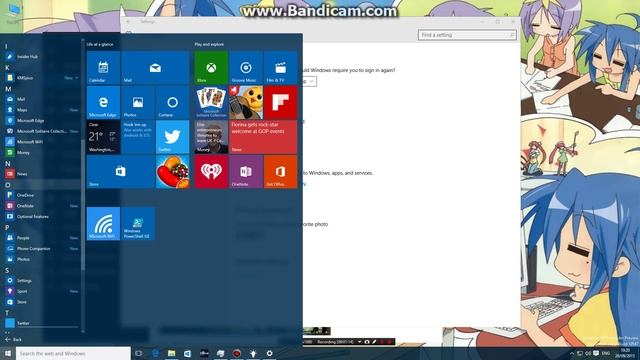Click the Back button in Start menu
This screenshot has height=360, width=640.
click(13, 339)
